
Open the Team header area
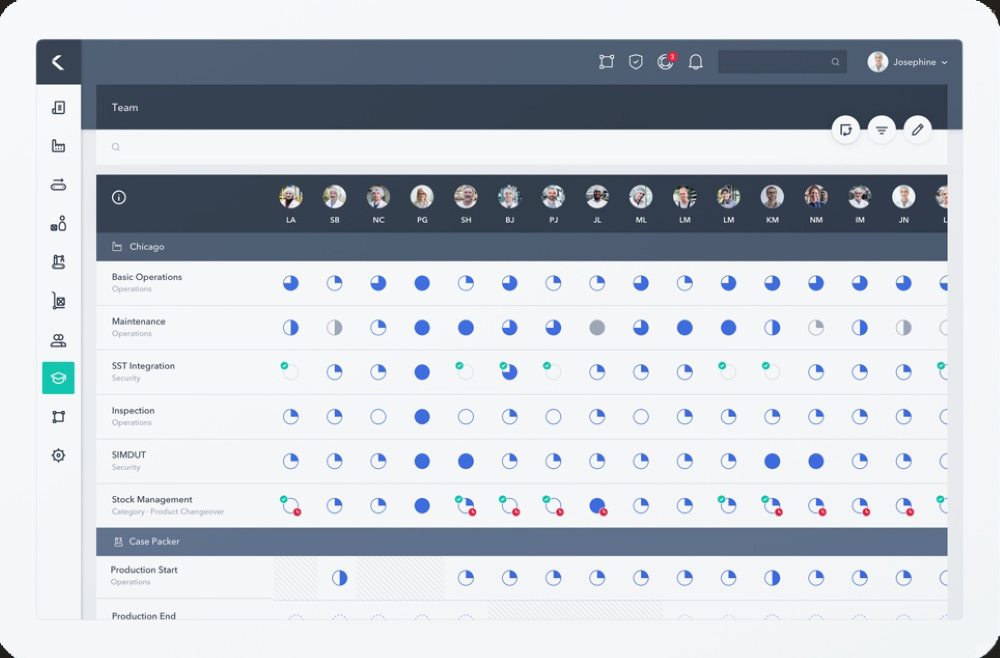click(x=124, y=107)
